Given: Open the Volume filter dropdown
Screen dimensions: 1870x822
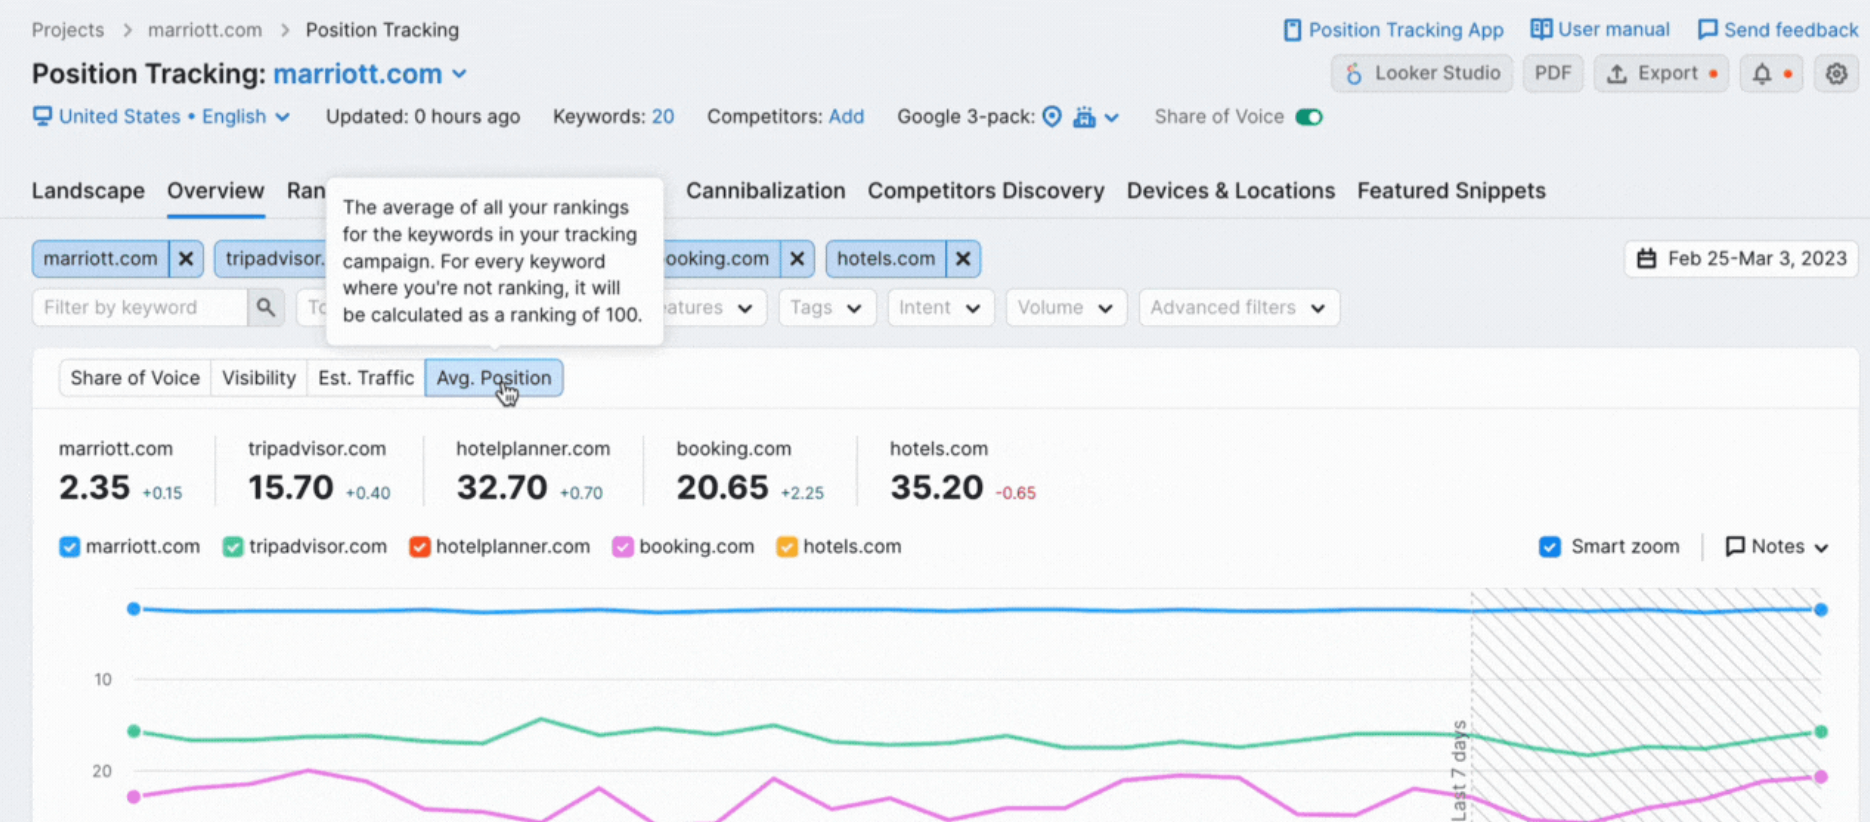Looking at the screenshot, I should [1066, 307].
